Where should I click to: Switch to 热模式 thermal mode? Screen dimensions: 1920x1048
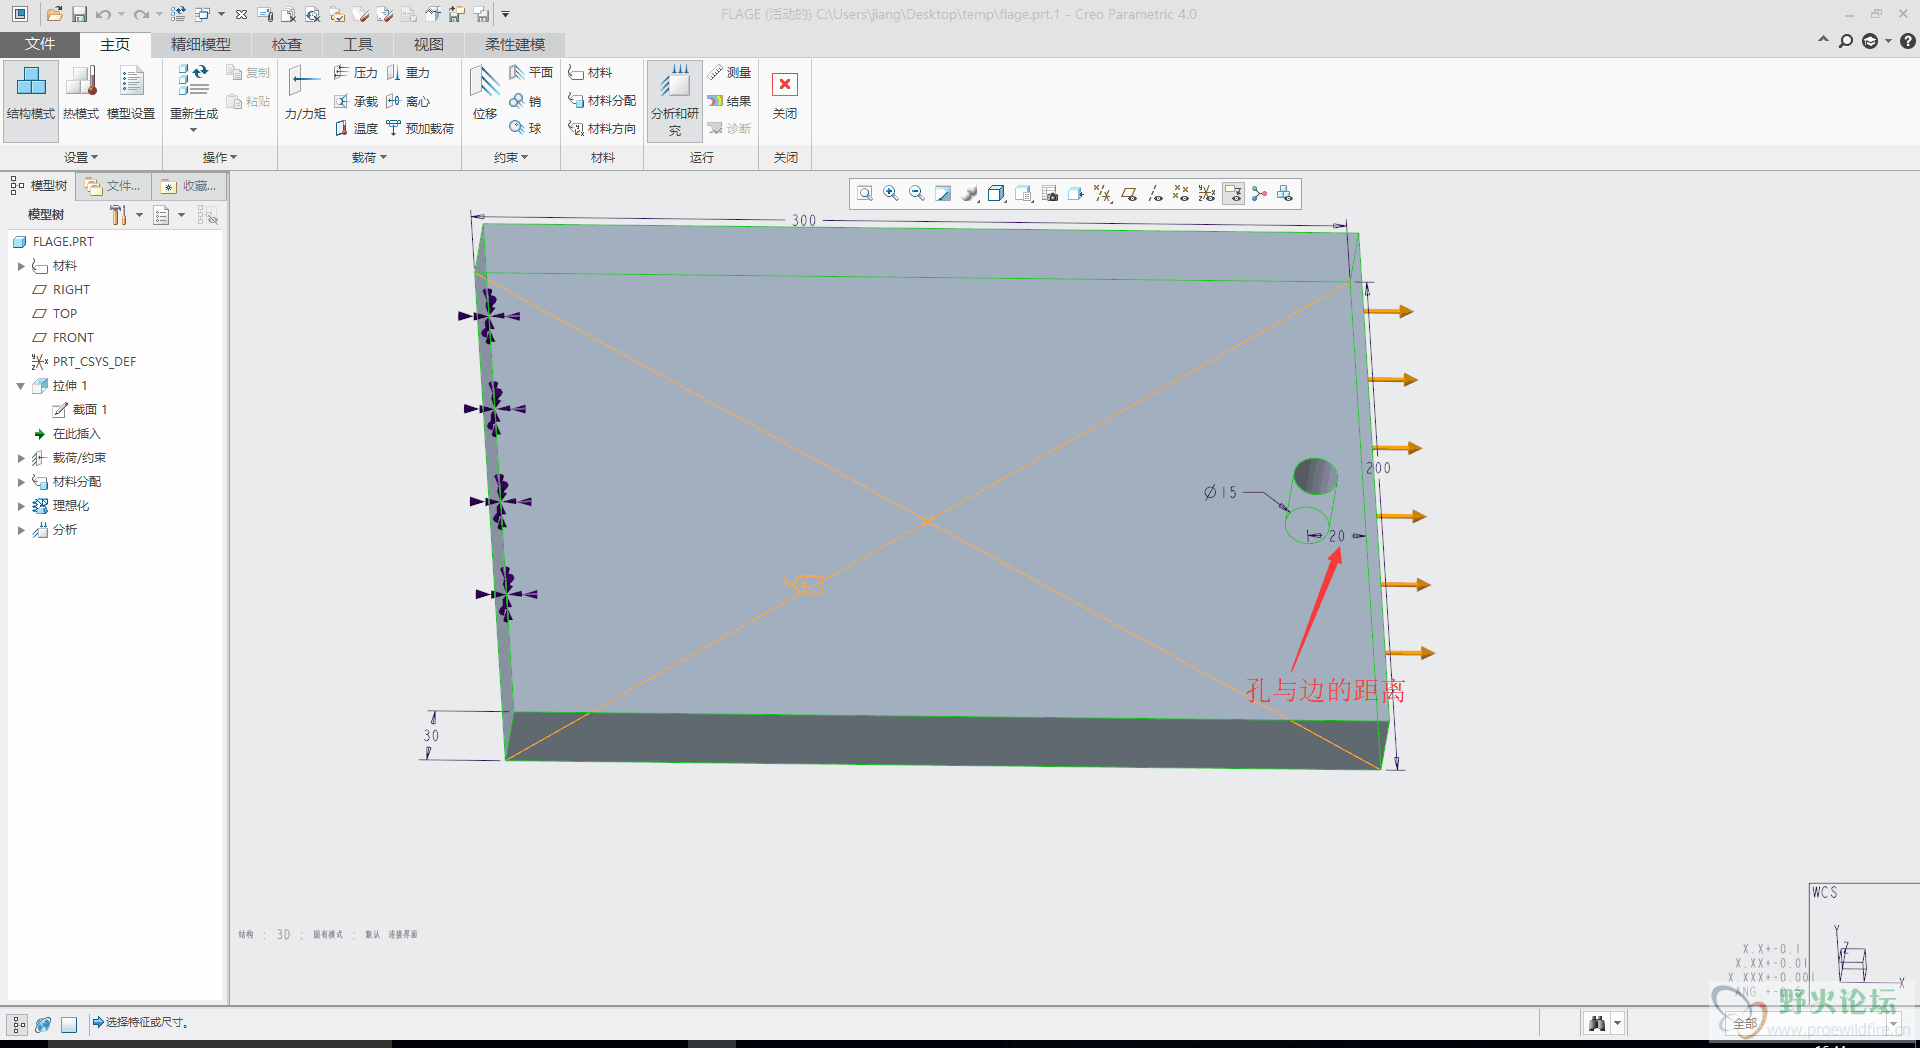click(81, 94)
